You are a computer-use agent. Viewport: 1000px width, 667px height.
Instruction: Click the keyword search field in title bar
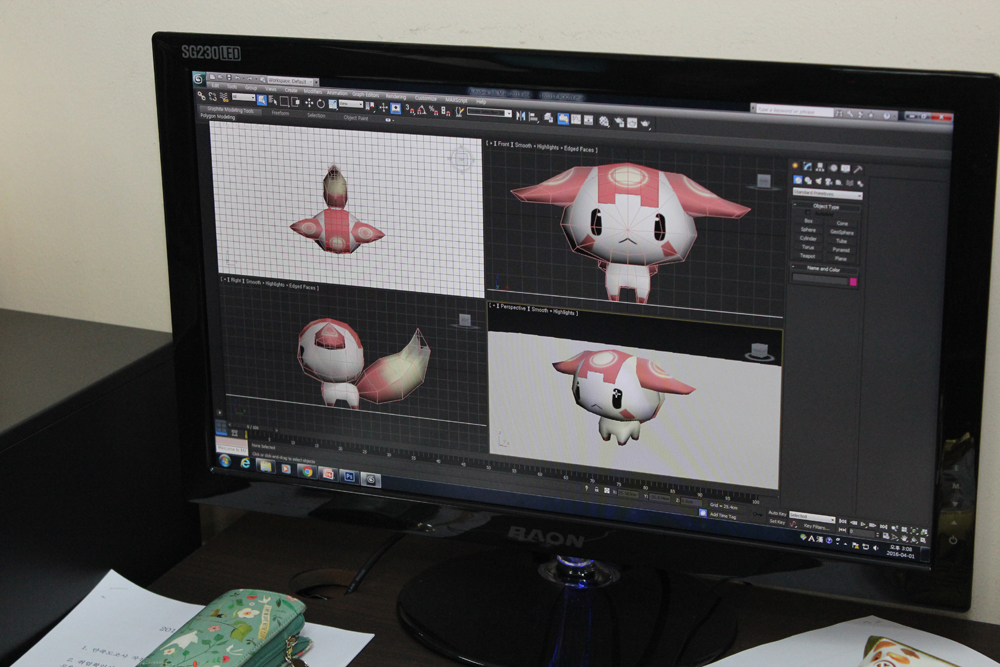[793, 110]
